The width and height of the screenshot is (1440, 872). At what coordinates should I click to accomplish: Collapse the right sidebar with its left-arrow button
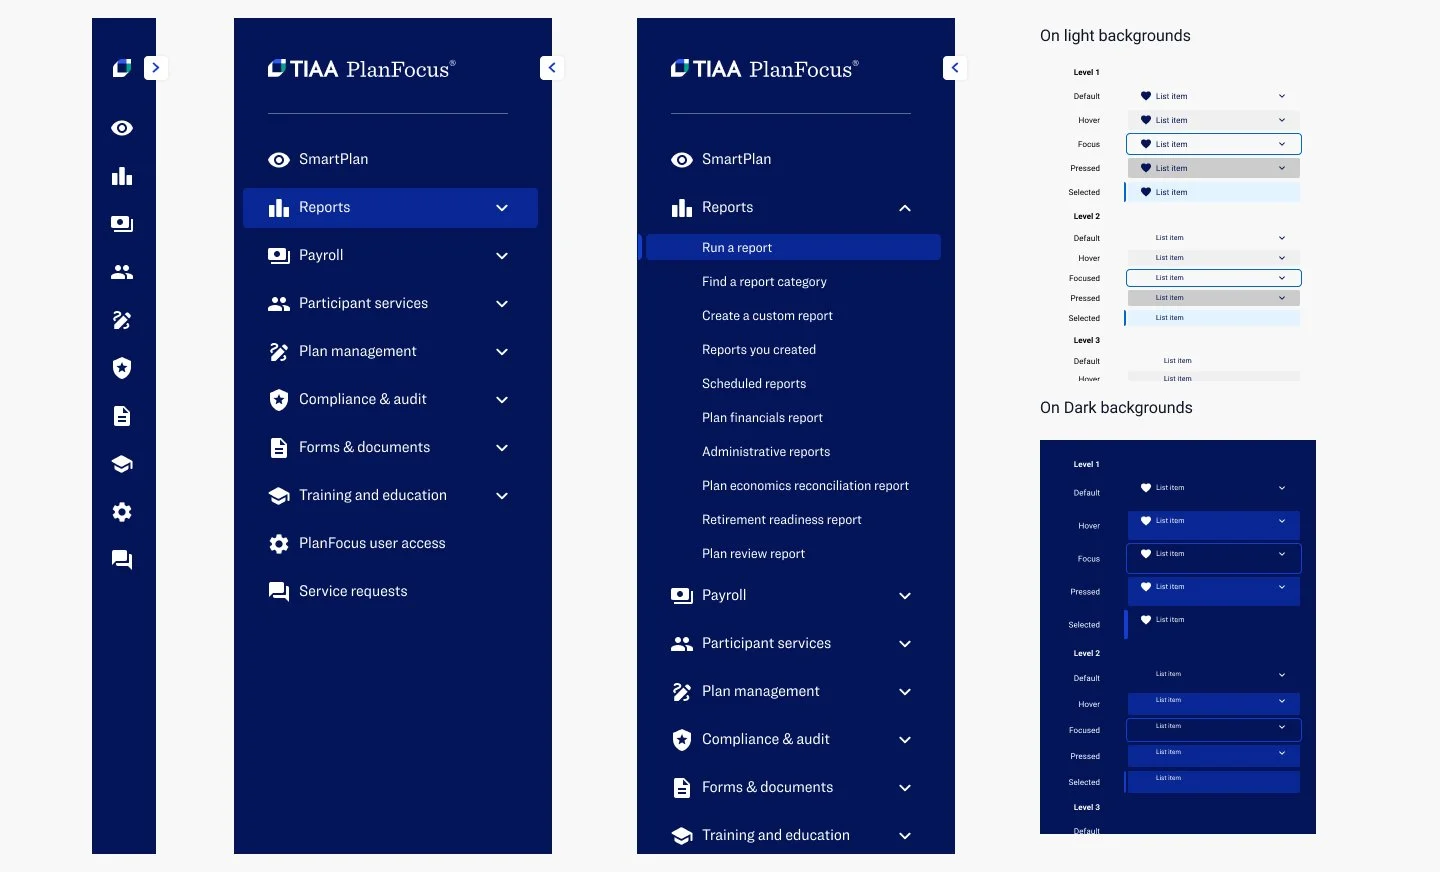(954, 68)
